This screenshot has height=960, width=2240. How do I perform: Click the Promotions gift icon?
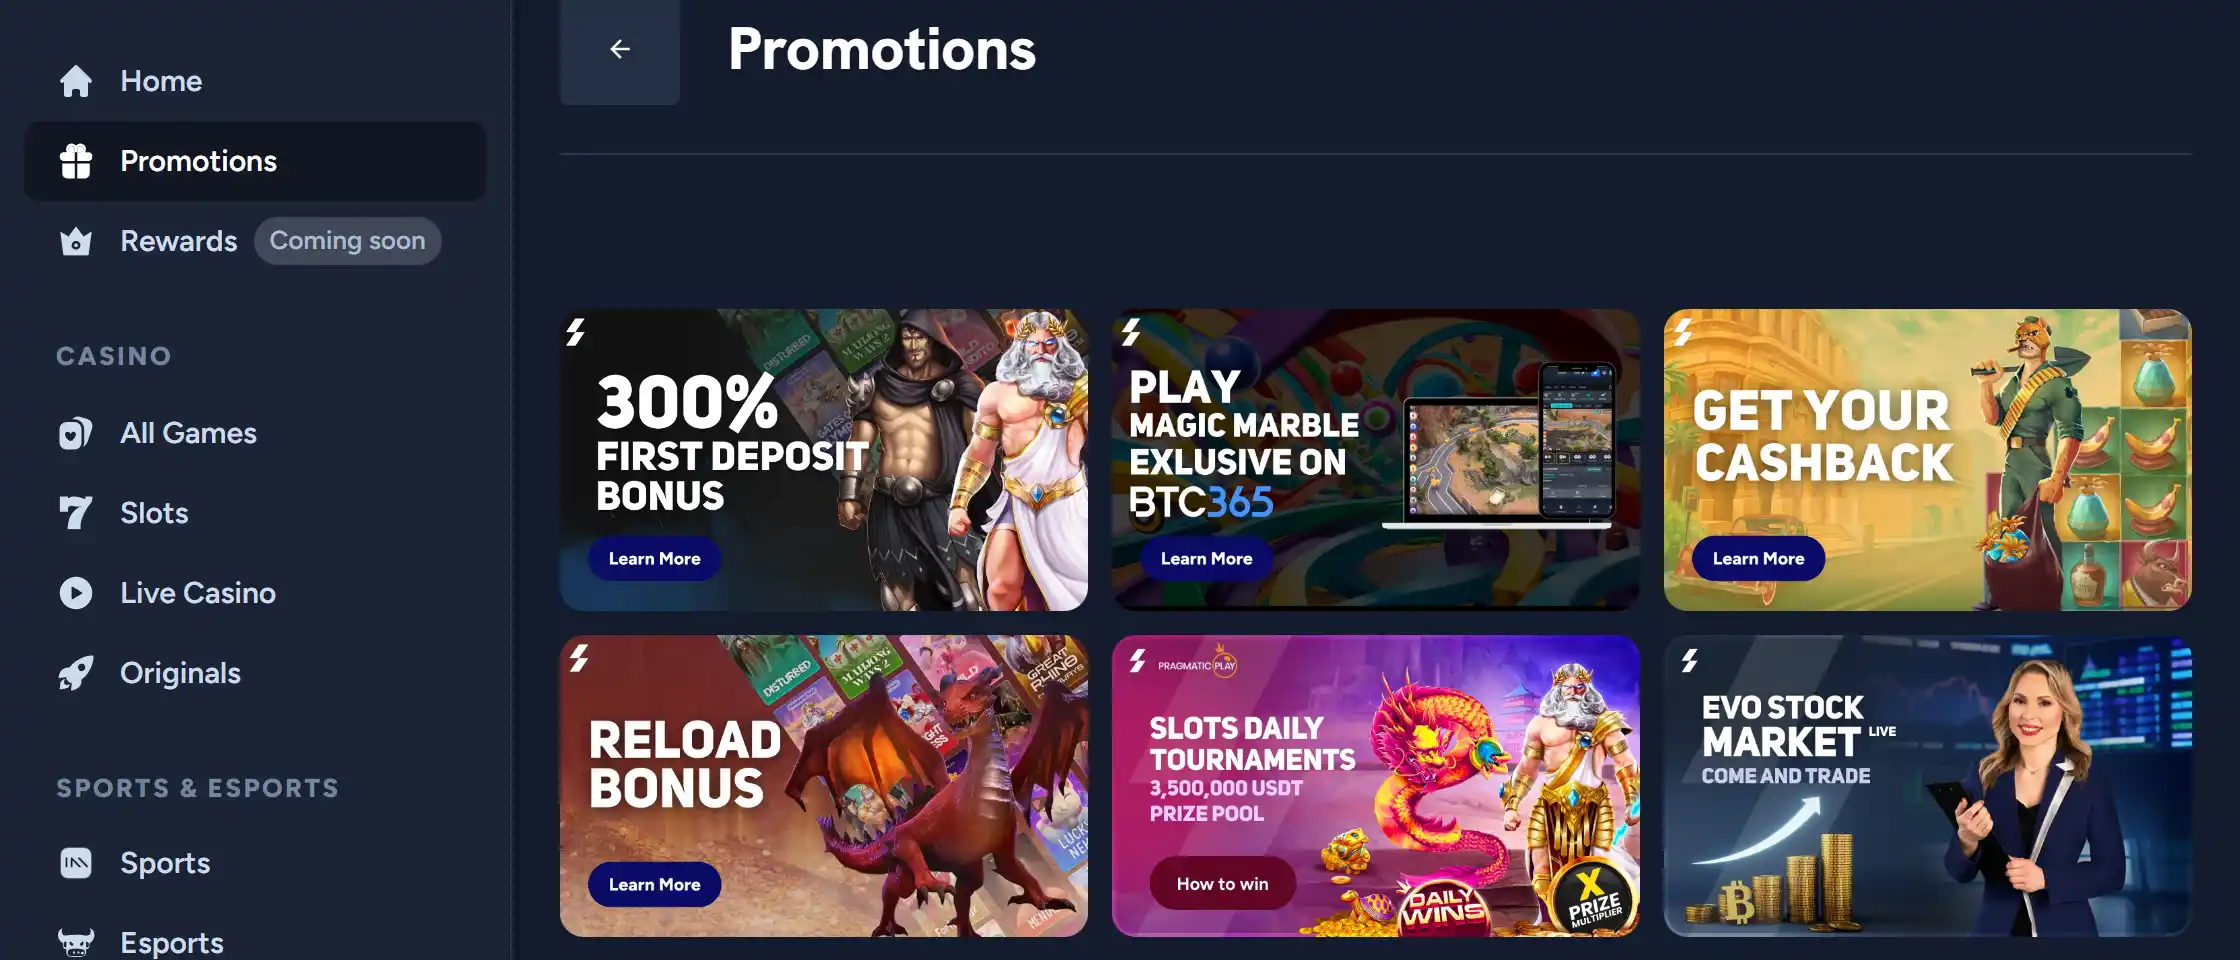pyautogui.click(x=76, y=161)
